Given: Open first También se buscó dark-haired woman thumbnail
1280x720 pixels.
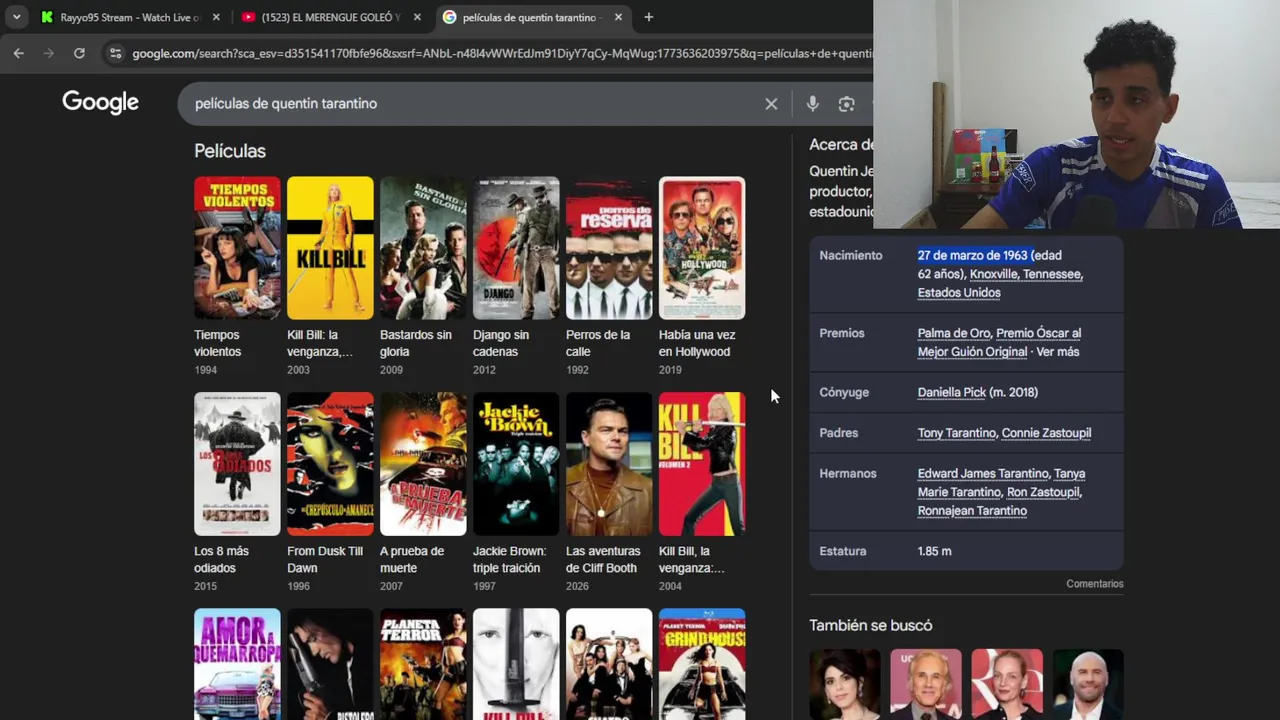Looking at the screenshot, I should tap(845, 684).
